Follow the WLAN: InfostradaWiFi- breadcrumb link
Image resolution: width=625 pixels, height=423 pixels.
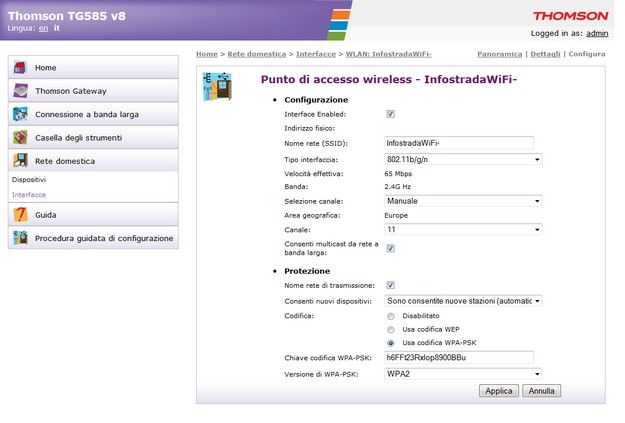coord(389,54)
